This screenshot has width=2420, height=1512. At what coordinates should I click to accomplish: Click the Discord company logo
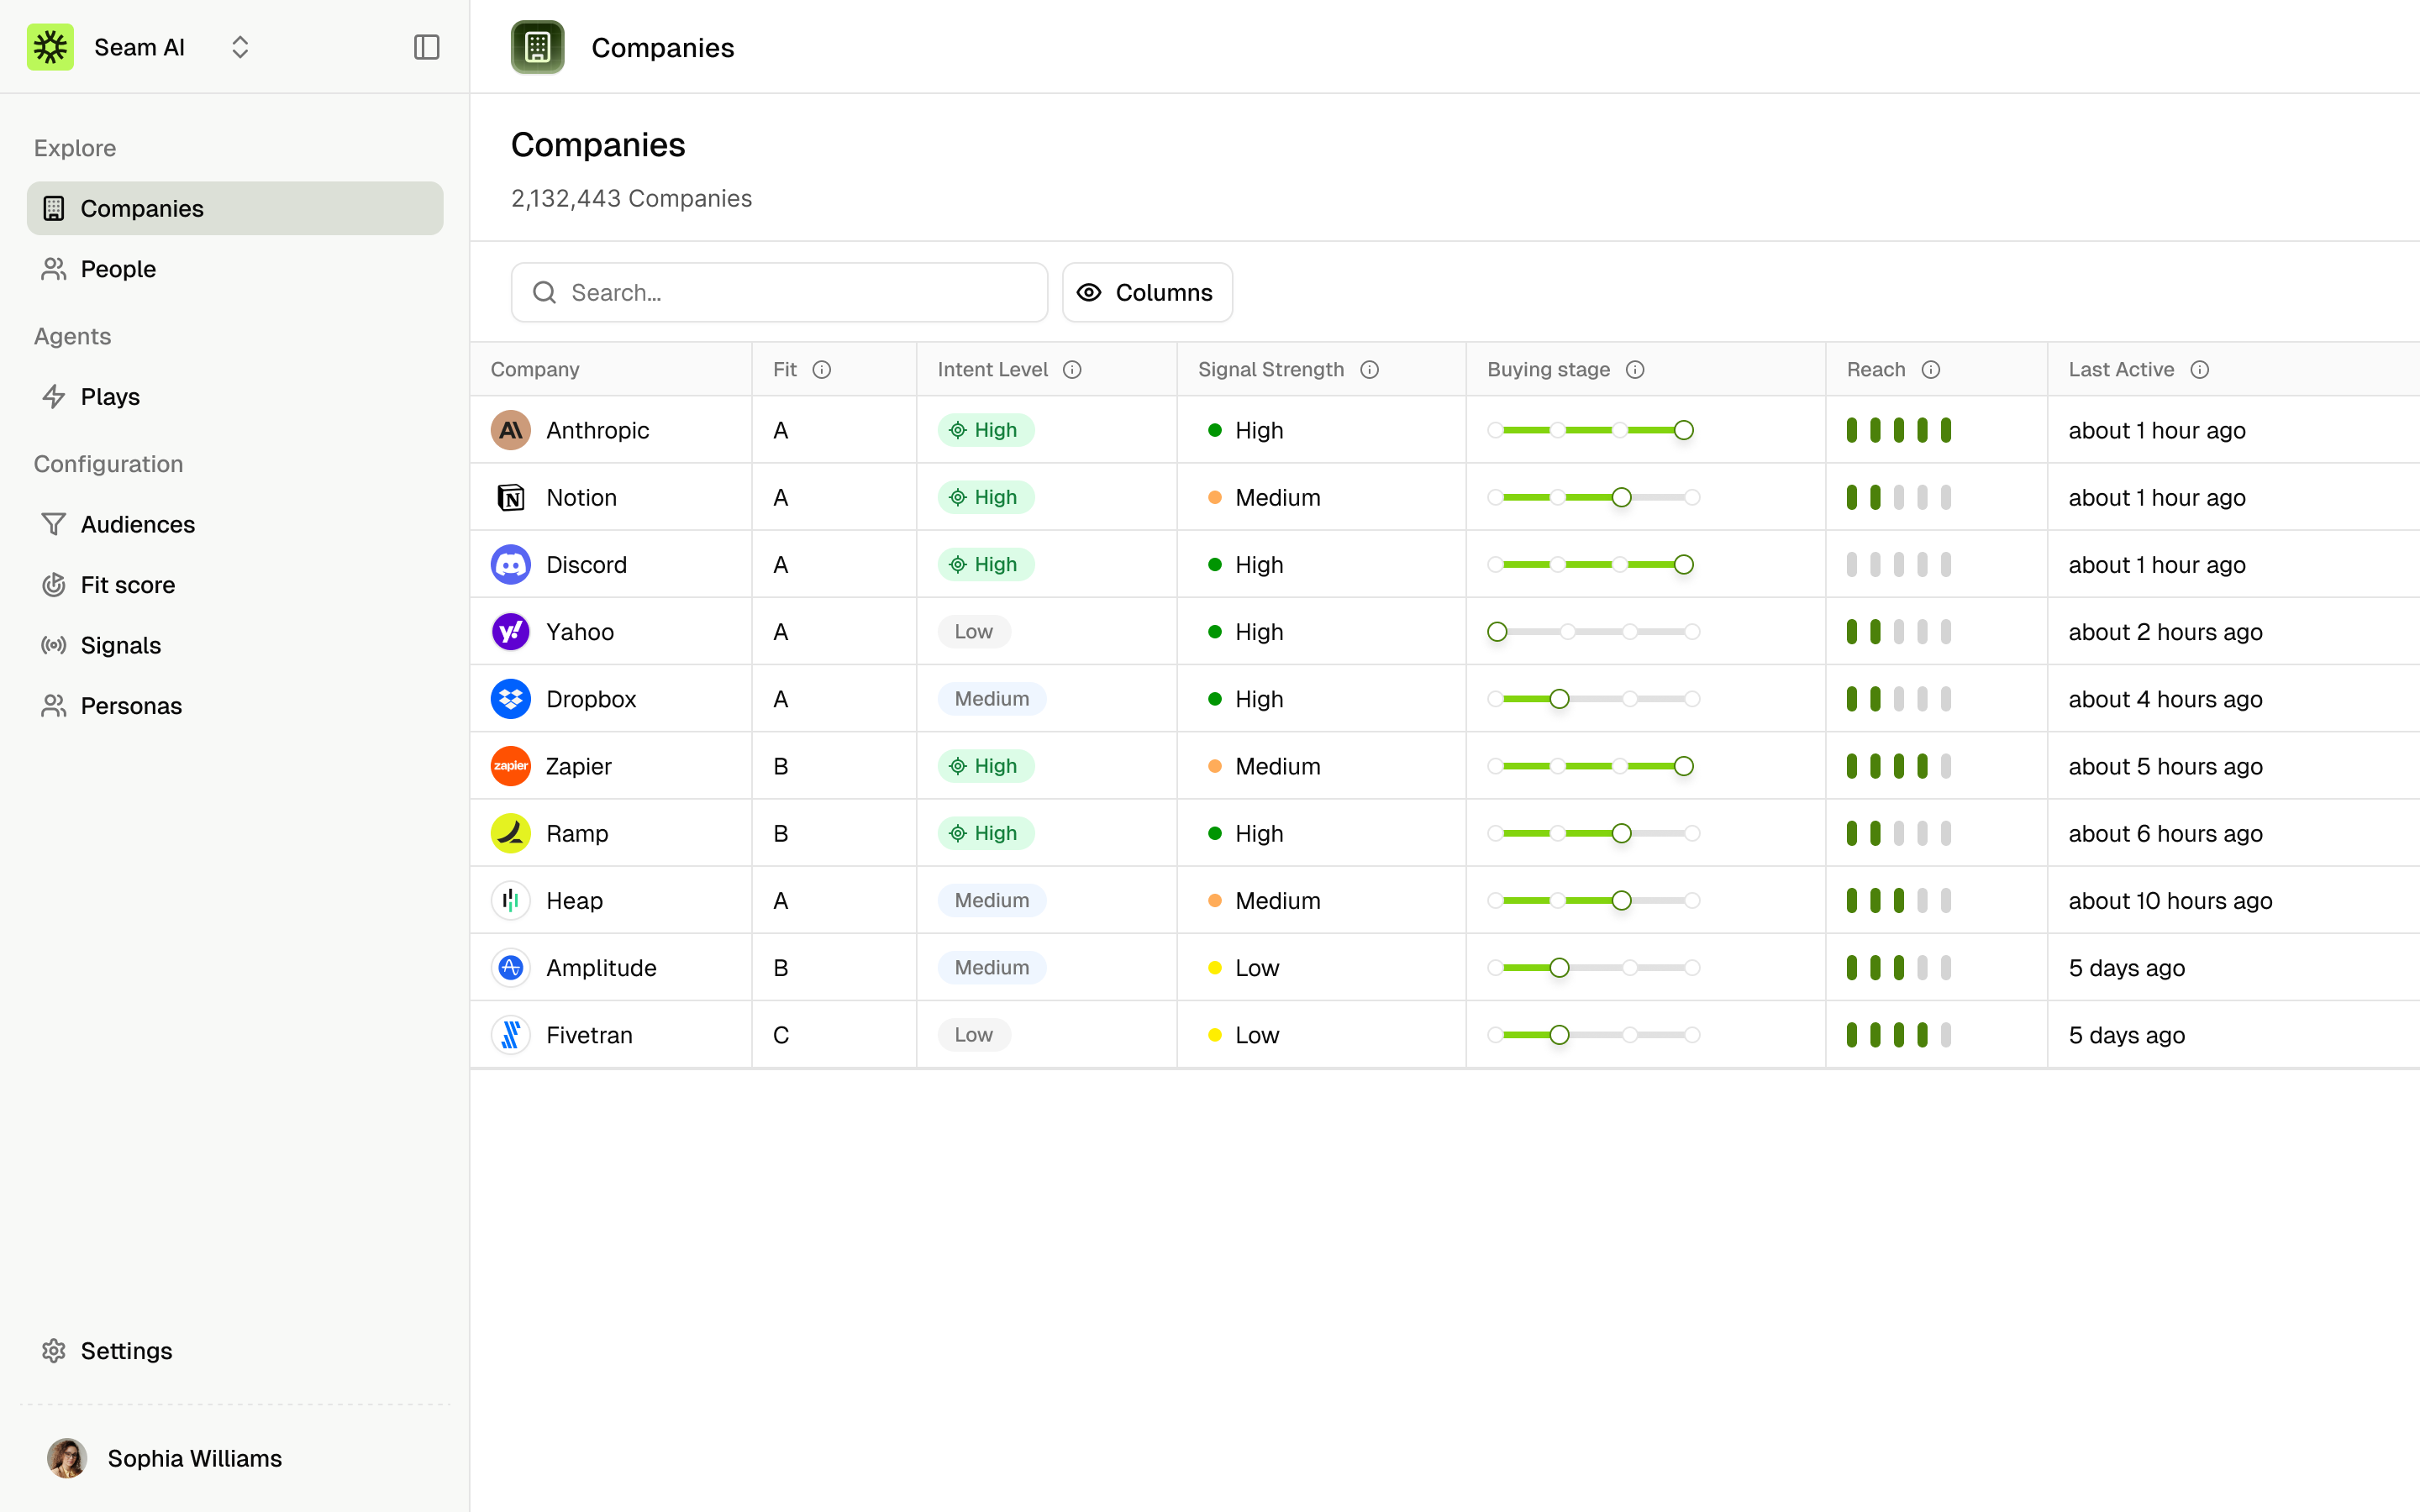tap(510, 565)
